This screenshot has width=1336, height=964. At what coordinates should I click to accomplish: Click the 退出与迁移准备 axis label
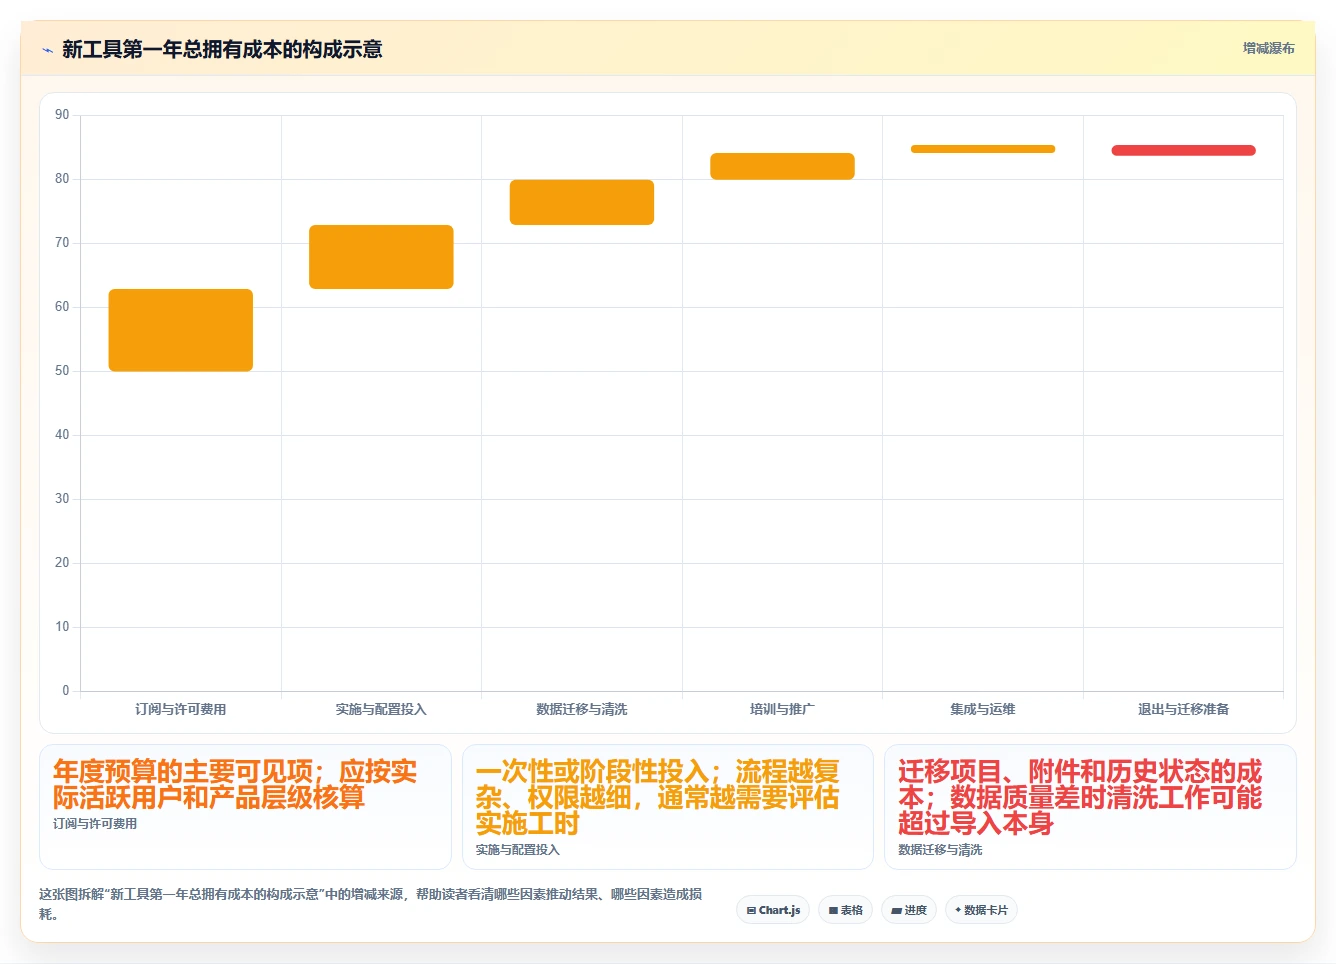pyautogui.click(x=1183, y=709)
